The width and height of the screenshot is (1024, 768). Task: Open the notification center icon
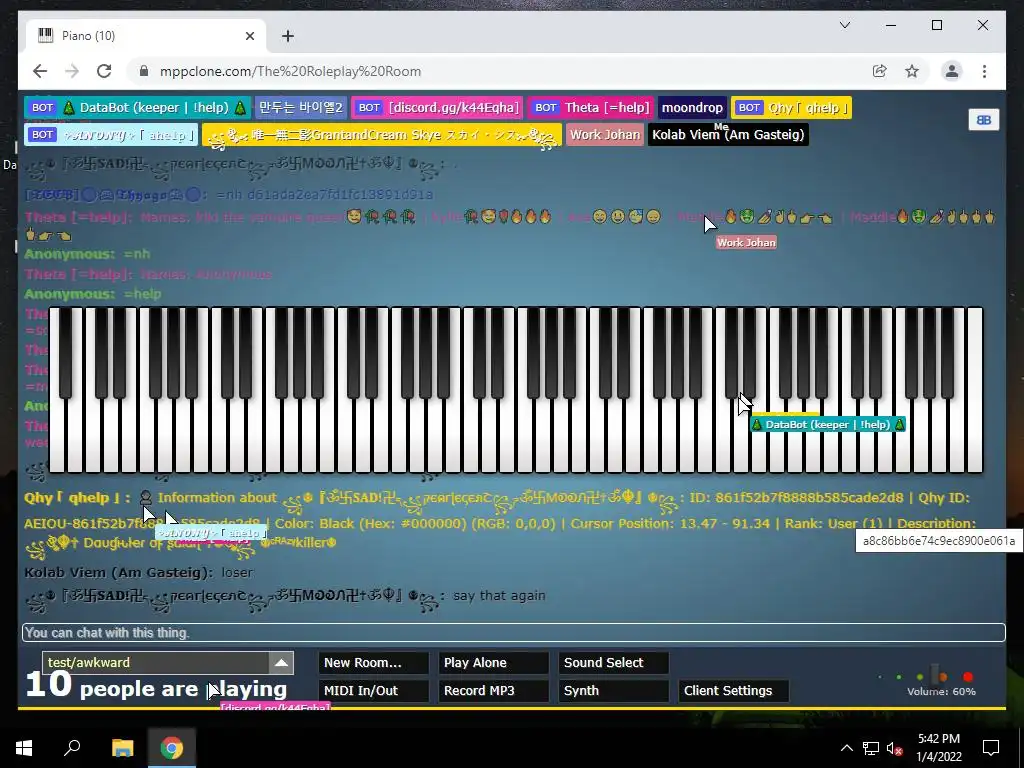pos(991,748)
